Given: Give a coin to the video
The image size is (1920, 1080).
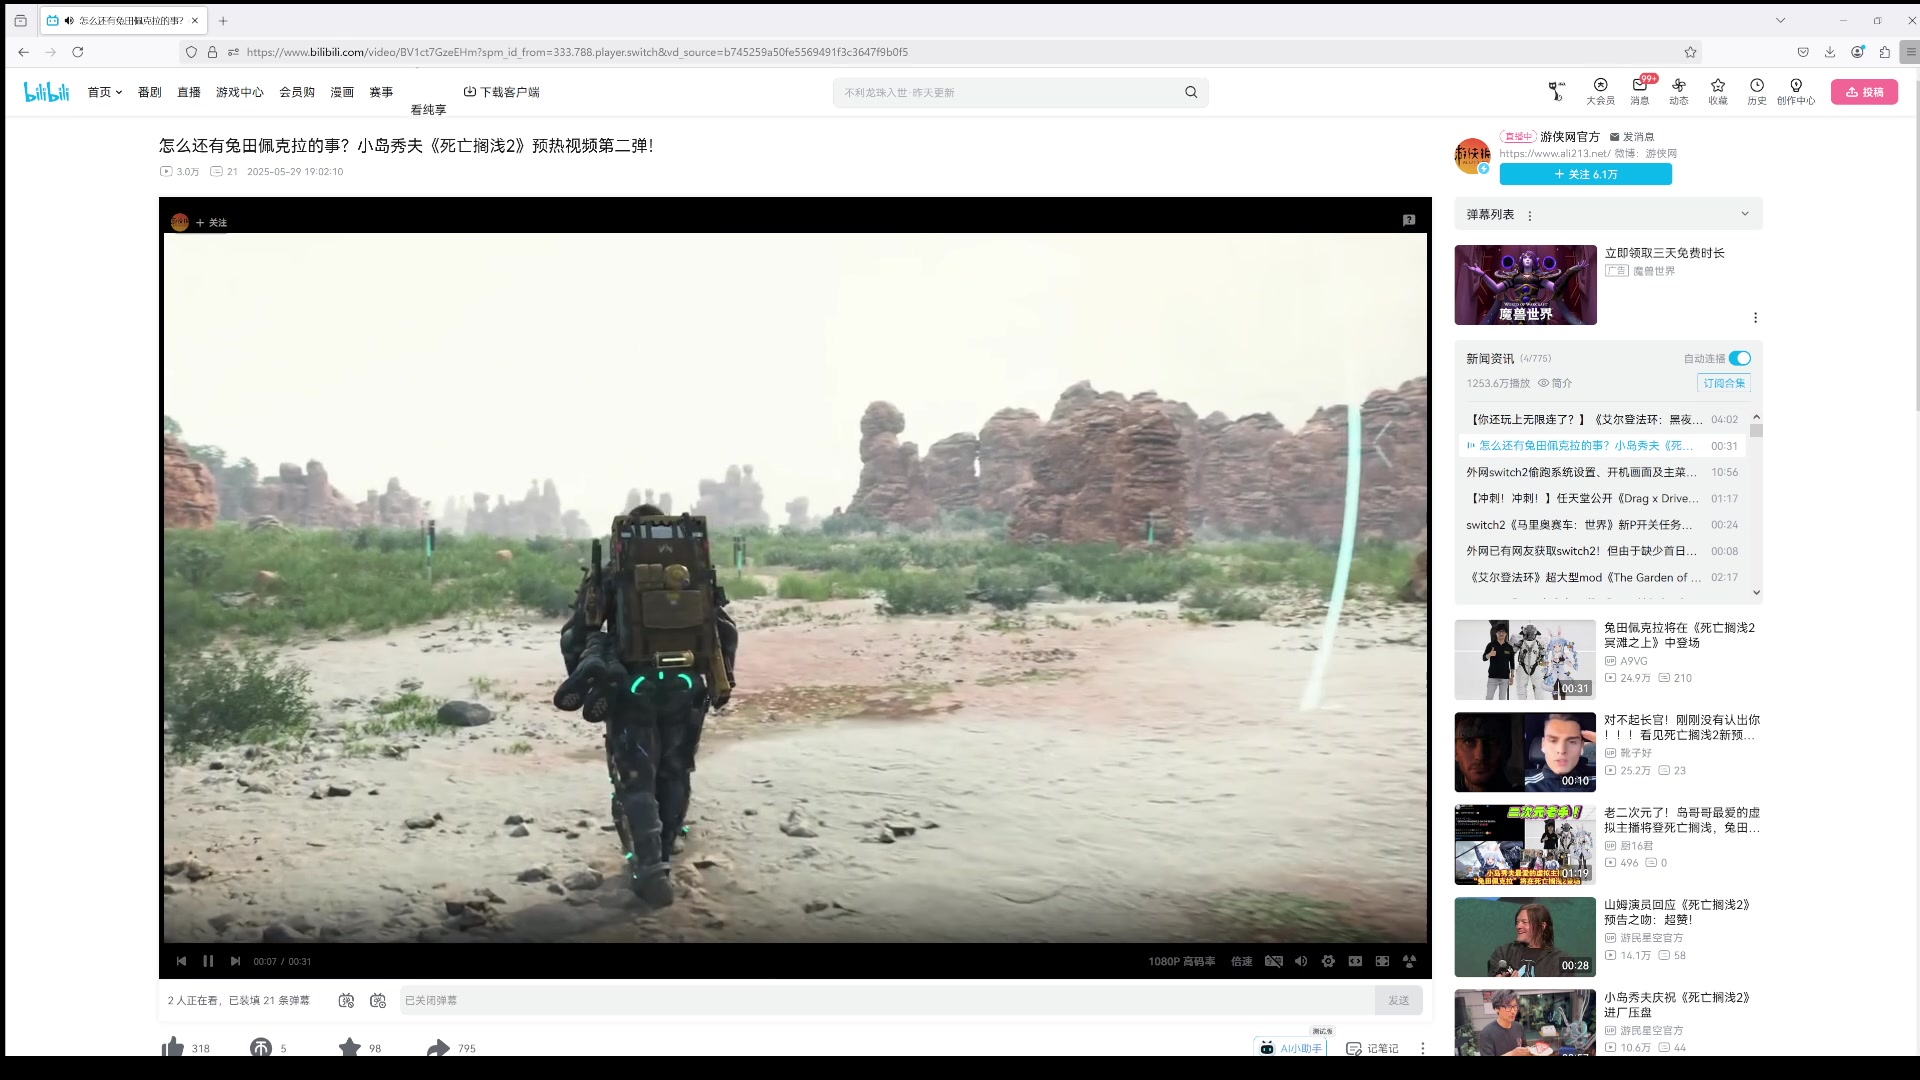Looking at the screenshot, I should pyautogui.click(x=268, y=1048).
